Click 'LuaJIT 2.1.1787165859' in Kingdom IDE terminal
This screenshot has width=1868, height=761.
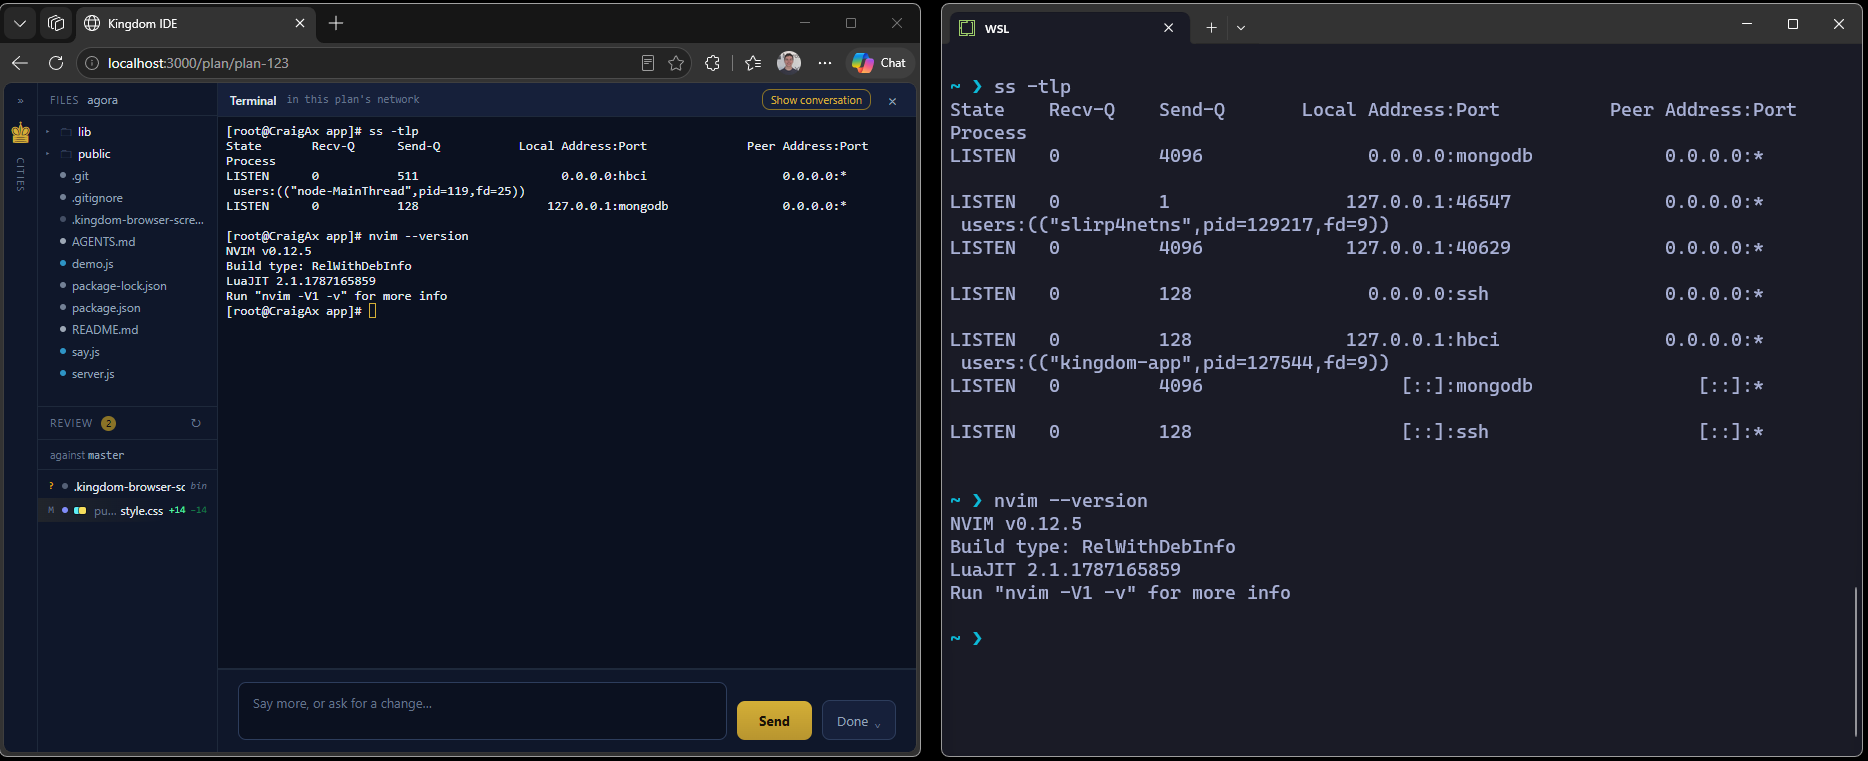coord(301,281)
